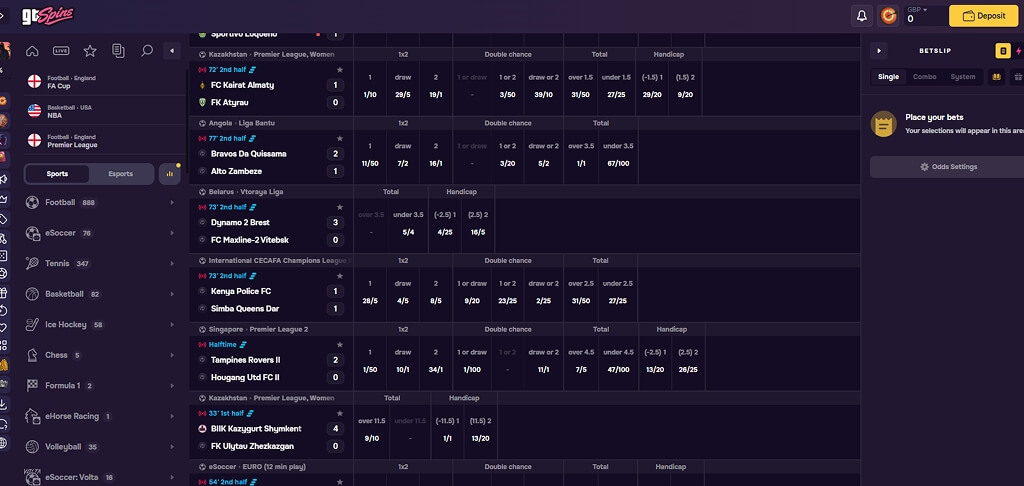Switch to the Sports tab
The width and height of the screenshot is (1024, 486).
click(57, 174)
